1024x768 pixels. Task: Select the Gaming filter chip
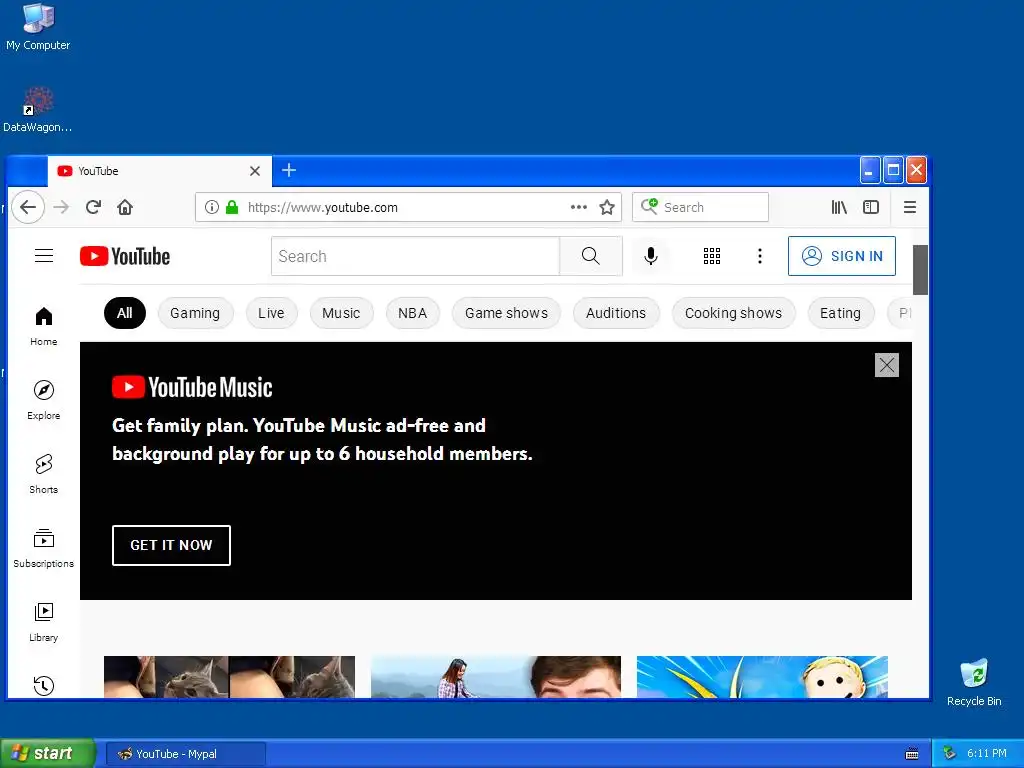pos(195,313)
